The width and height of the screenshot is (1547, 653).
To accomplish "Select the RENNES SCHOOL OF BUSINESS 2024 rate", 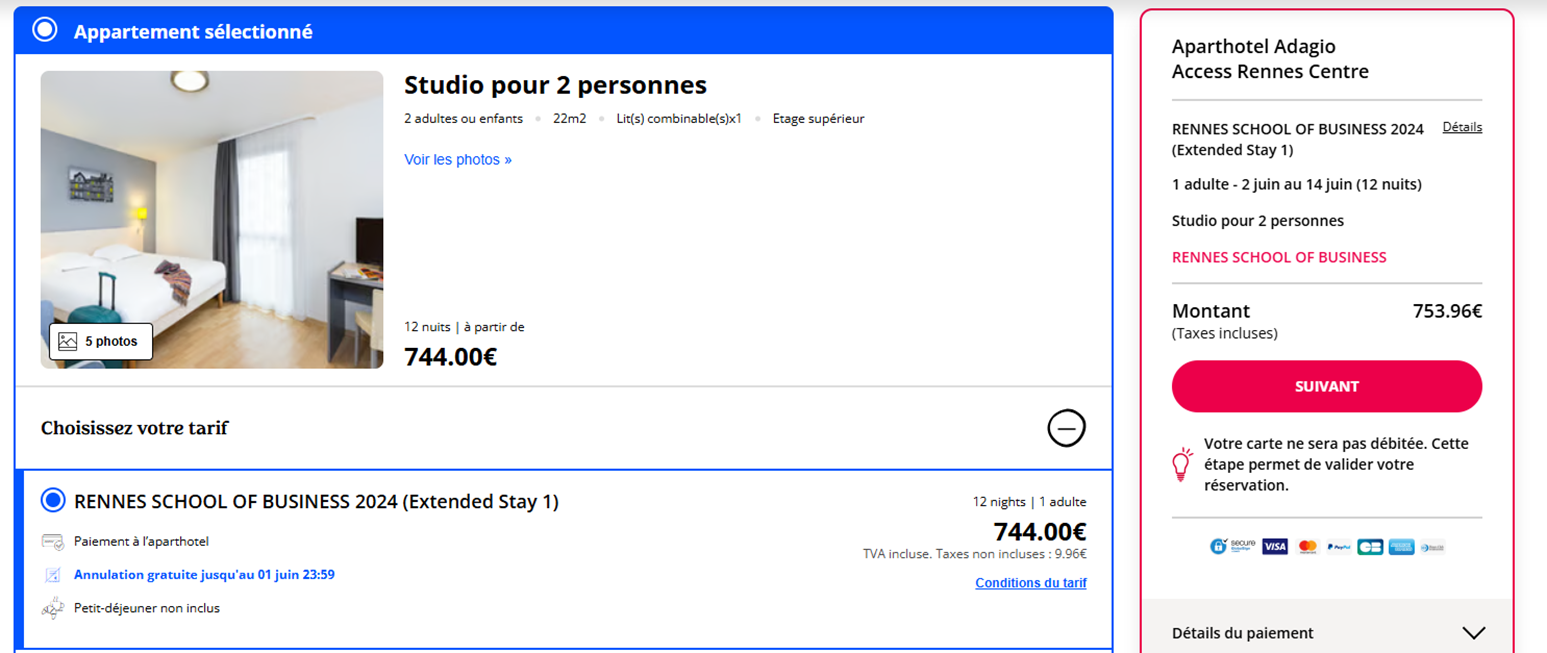I will pos(53,500).
